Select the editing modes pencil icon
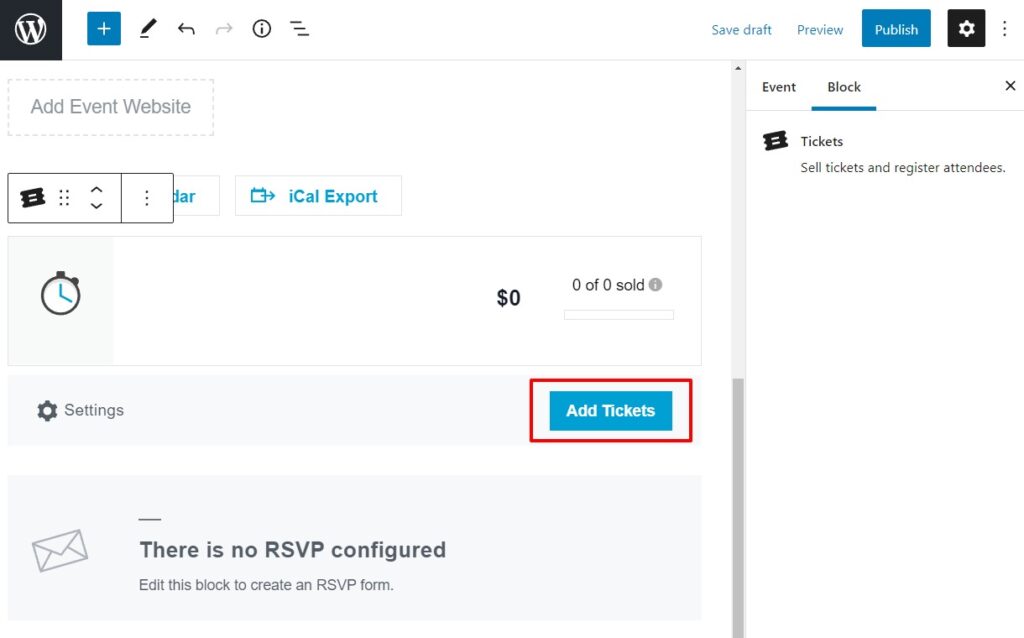 [x=146, y=28]
